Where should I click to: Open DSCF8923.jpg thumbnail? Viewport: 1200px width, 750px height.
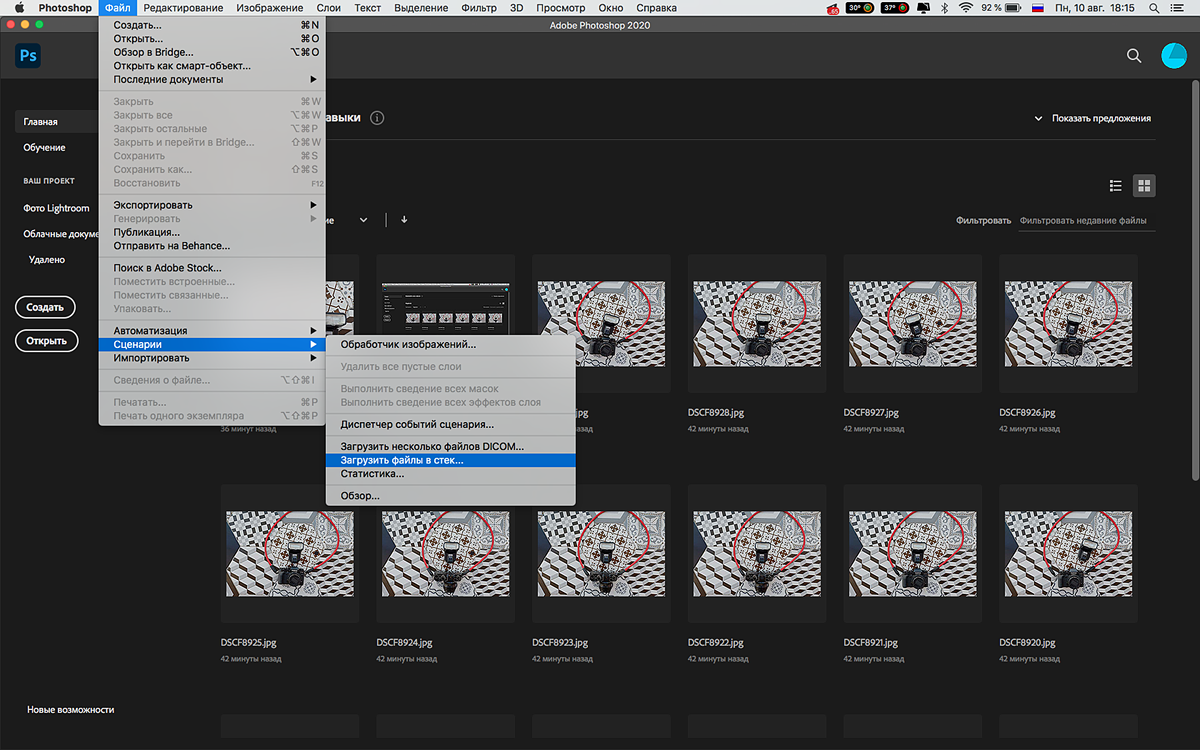[601, 554]
